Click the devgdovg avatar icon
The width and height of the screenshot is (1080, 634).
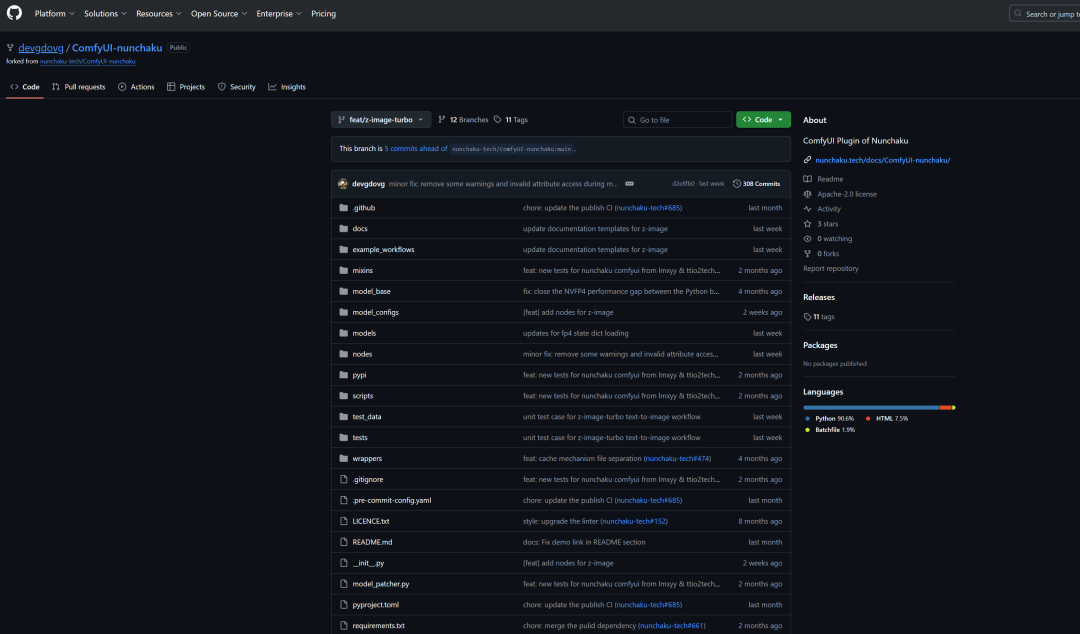coord(343,184)
